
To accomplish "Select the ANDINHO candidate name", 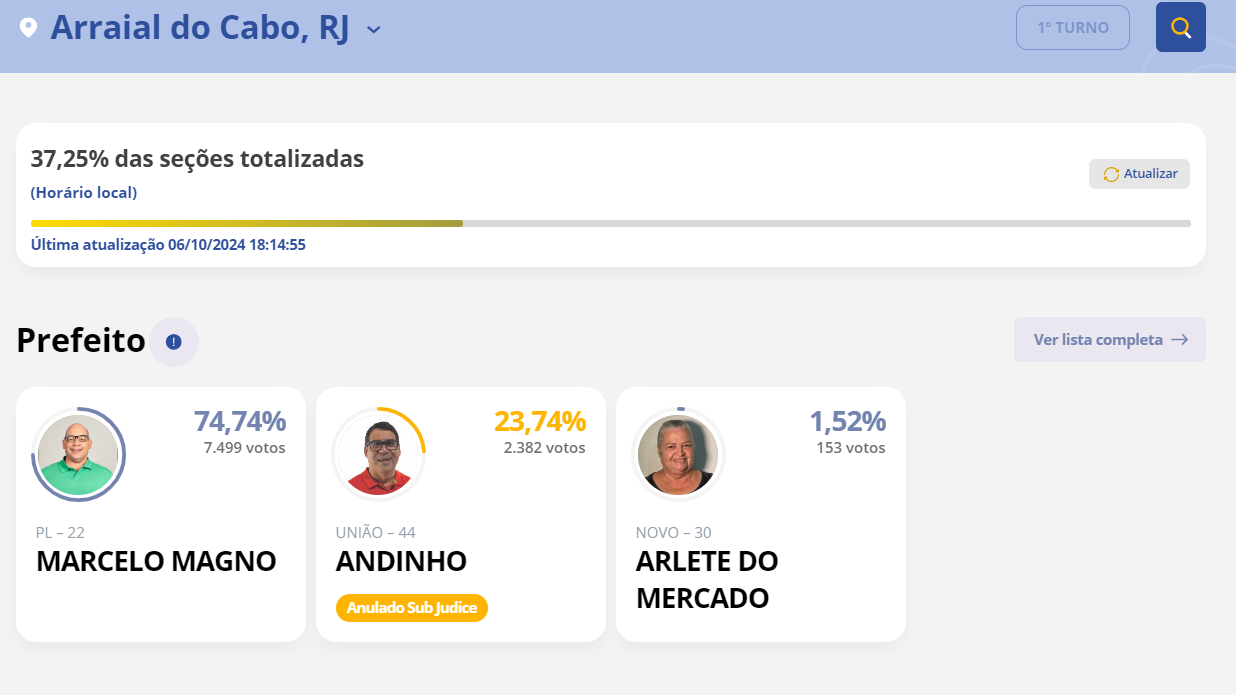I will tap(401, 561).
